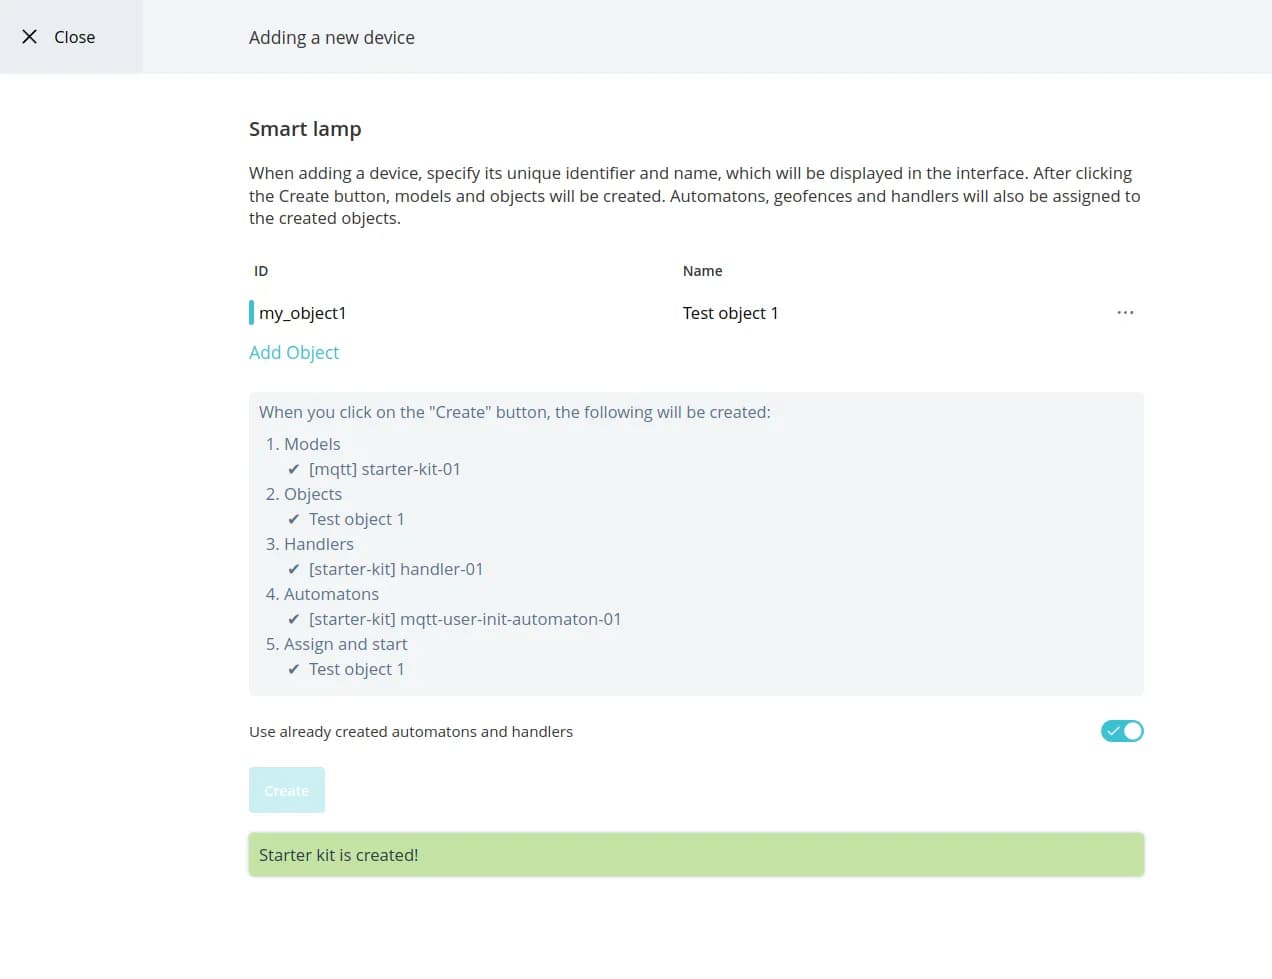The width and height of the screenshot is (1272, 979).
Task: Click checkmark beside Test object 1 under Objects
Action: pos(293,519)
